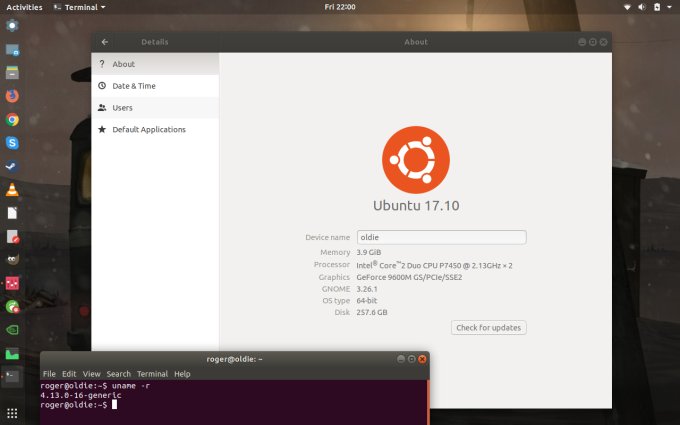Image resolution: width=680 pixels, height=425 pixels.
Task: Click the Check for updates button
Action: [488, 328]
